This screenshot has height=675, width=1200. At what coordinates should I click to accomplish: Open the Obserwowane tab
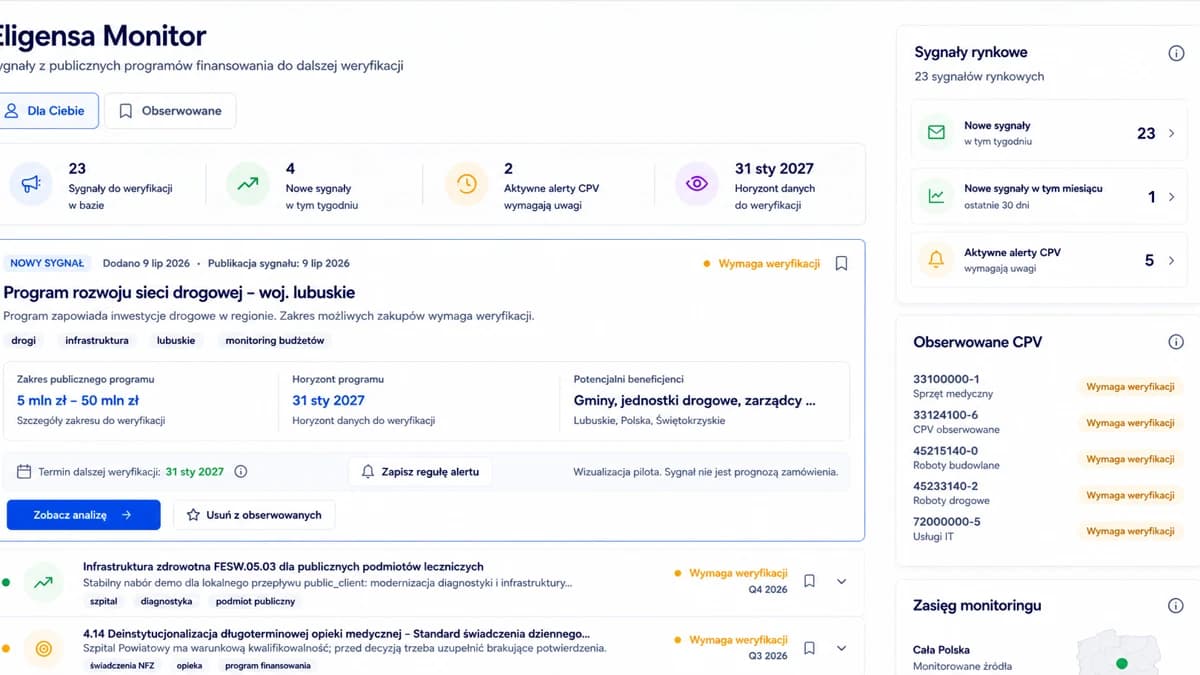click(170, 111)
